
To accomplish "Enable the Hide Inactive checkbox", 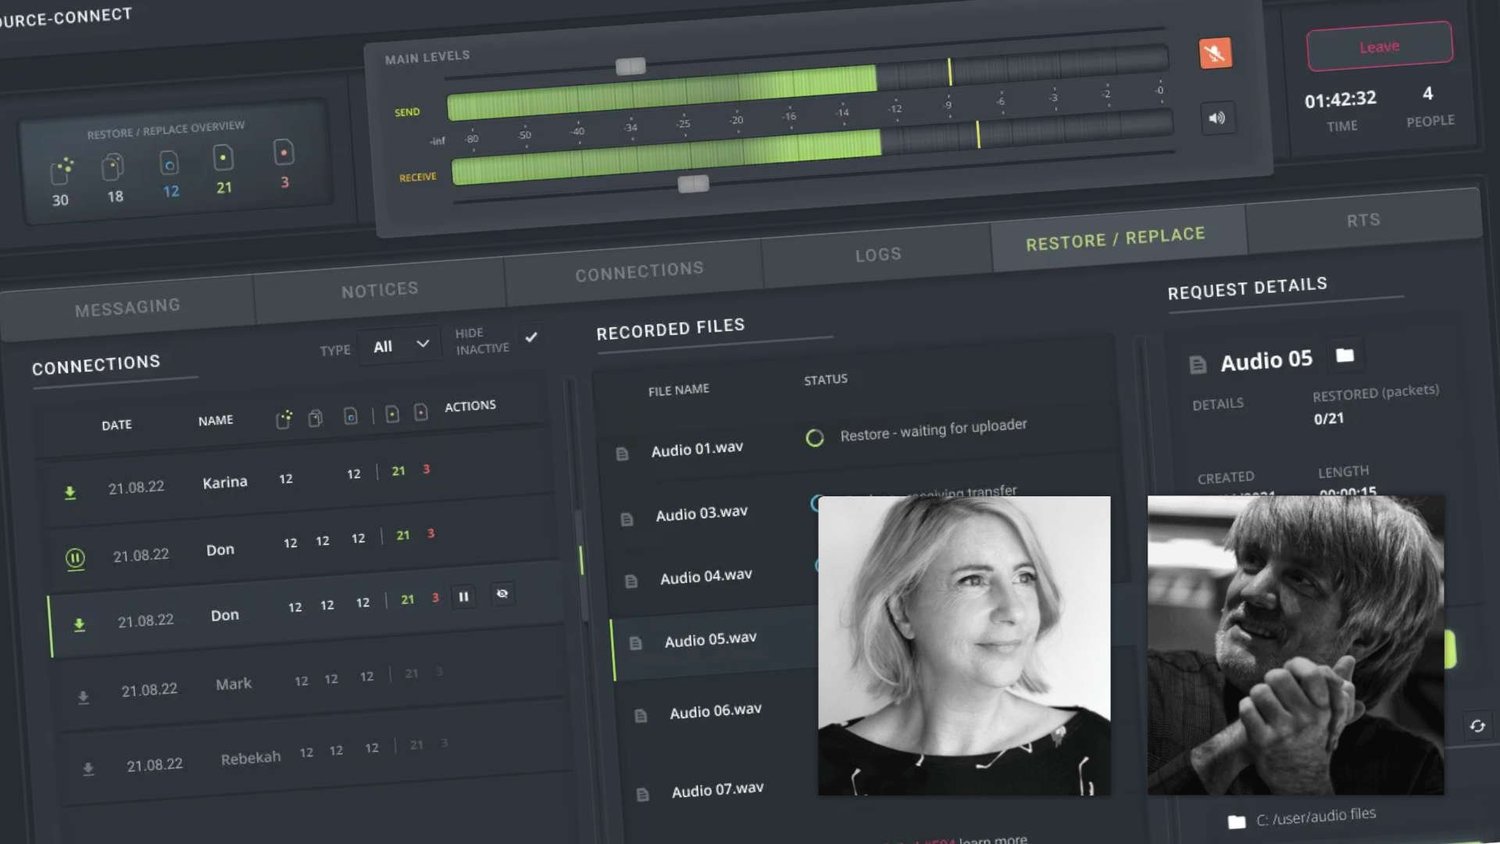I will click(x=532, y=337).
